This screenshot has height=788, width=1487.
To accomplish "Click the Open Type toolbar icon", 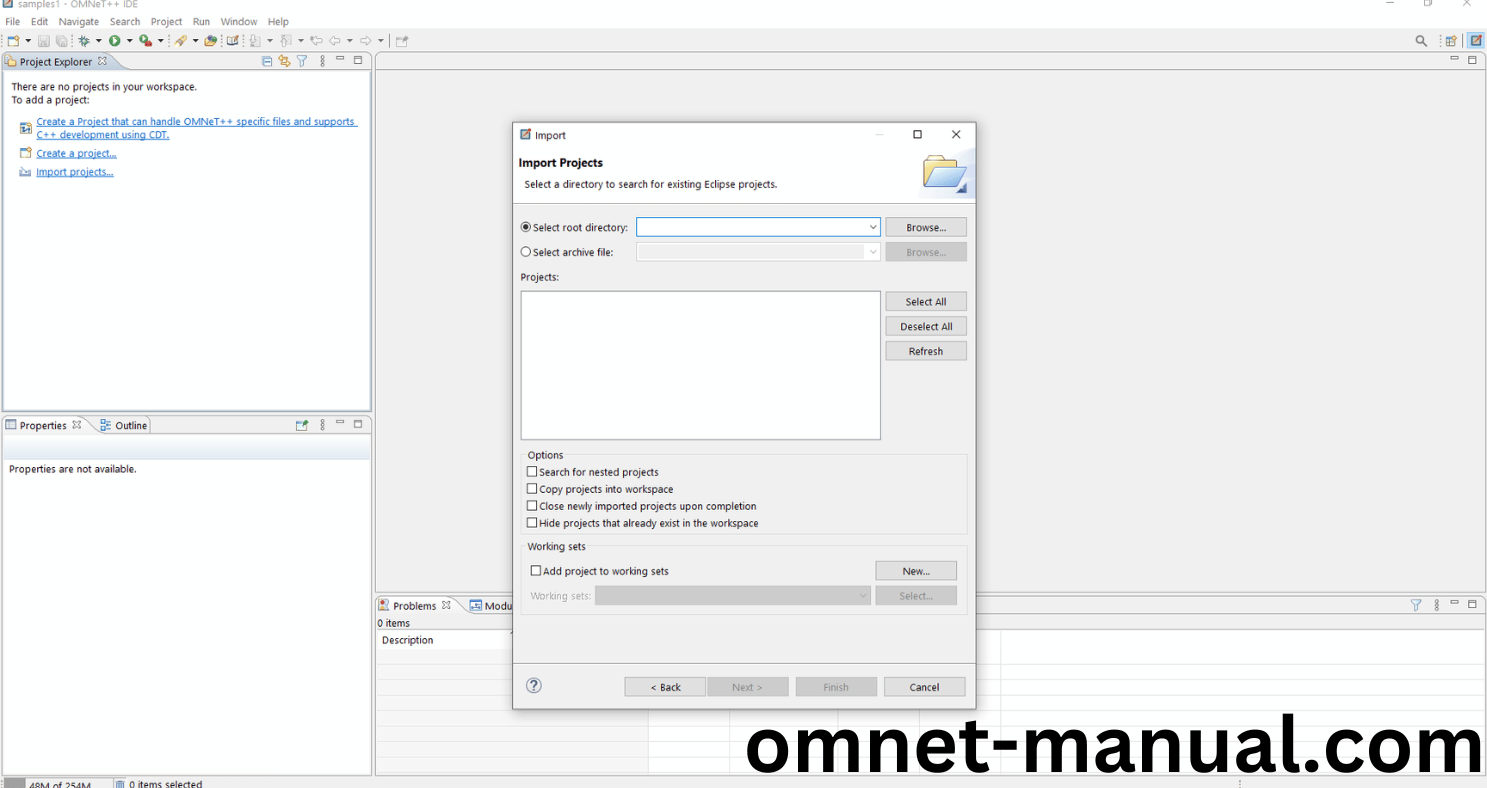I will tap(211, 41).
